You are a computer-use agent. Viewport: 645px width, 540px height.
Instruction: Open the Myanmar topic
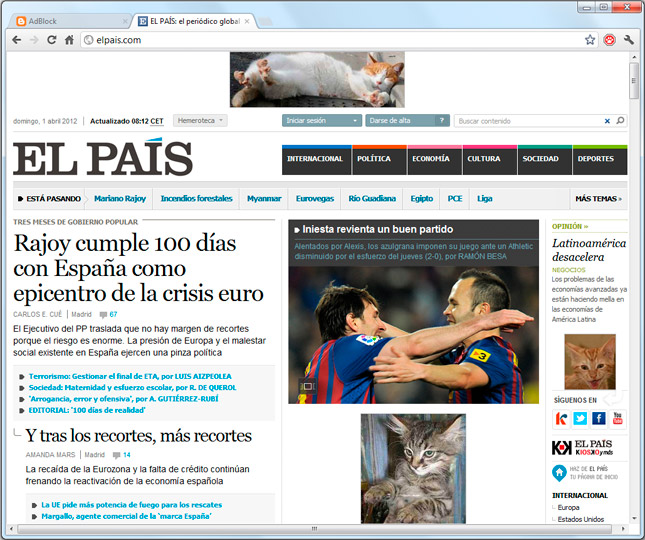pyautogui.click(x=264, y=199)
